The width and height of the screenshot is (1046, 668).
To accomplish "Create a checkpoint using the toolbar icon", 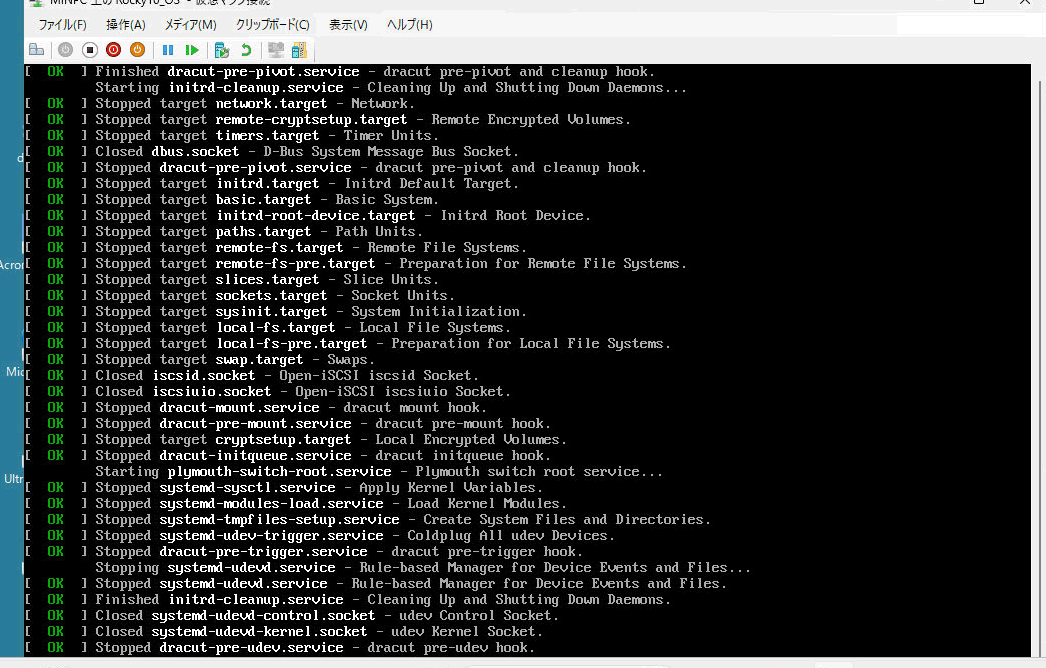I will pos(222,50).
